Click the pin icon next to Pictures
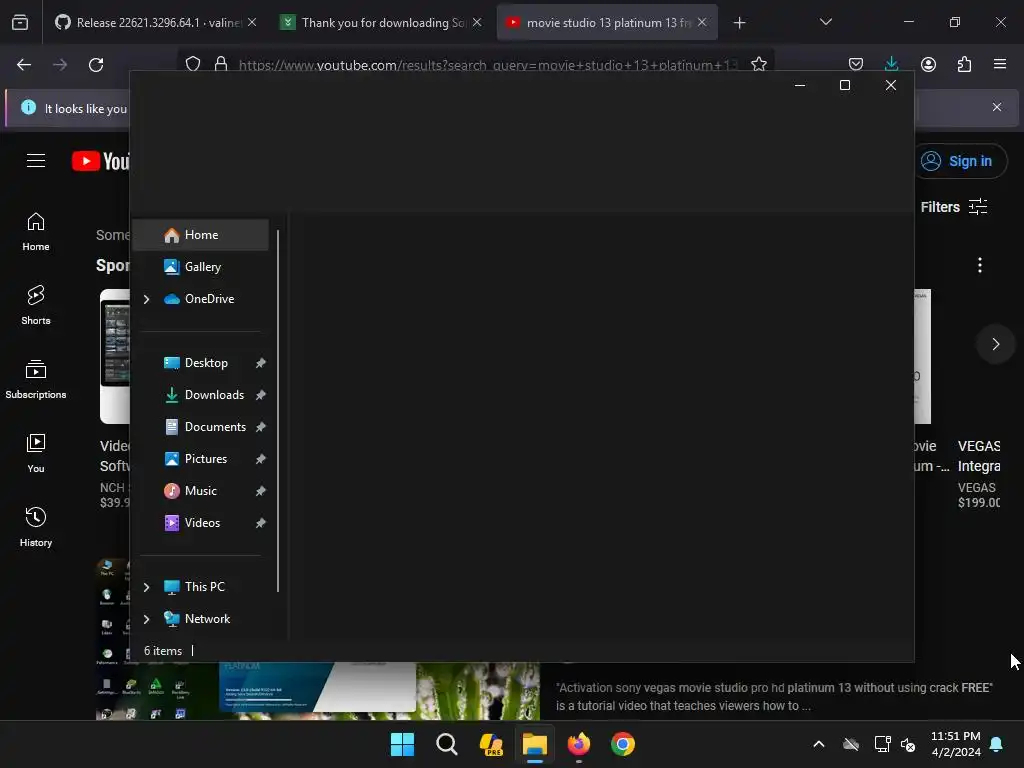Screen dimensions: 1024x768 point(261,459)
